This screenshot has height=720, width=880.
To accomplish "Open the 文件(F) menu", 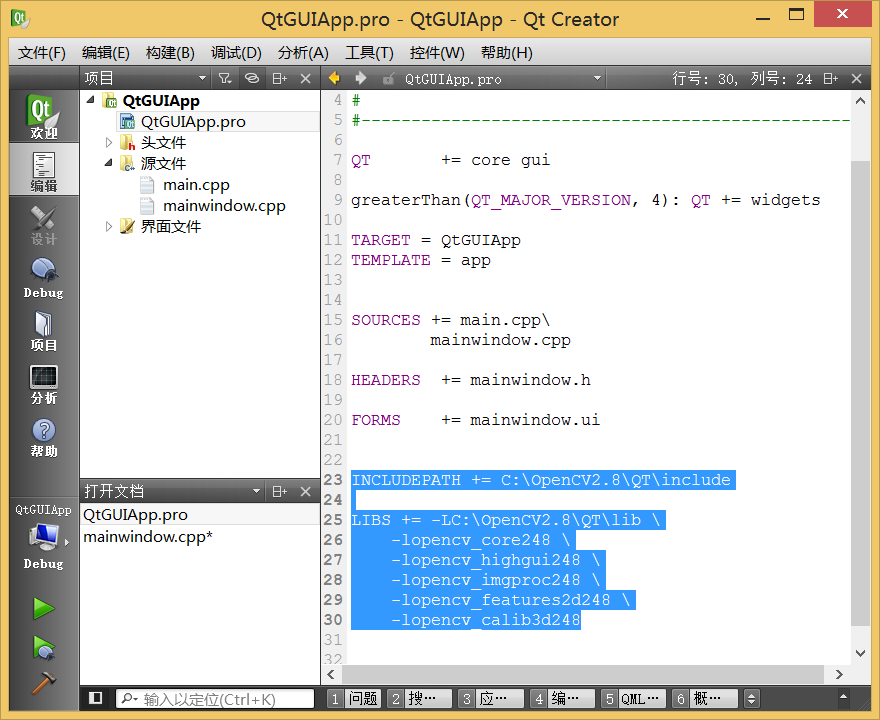I will 42,53.
